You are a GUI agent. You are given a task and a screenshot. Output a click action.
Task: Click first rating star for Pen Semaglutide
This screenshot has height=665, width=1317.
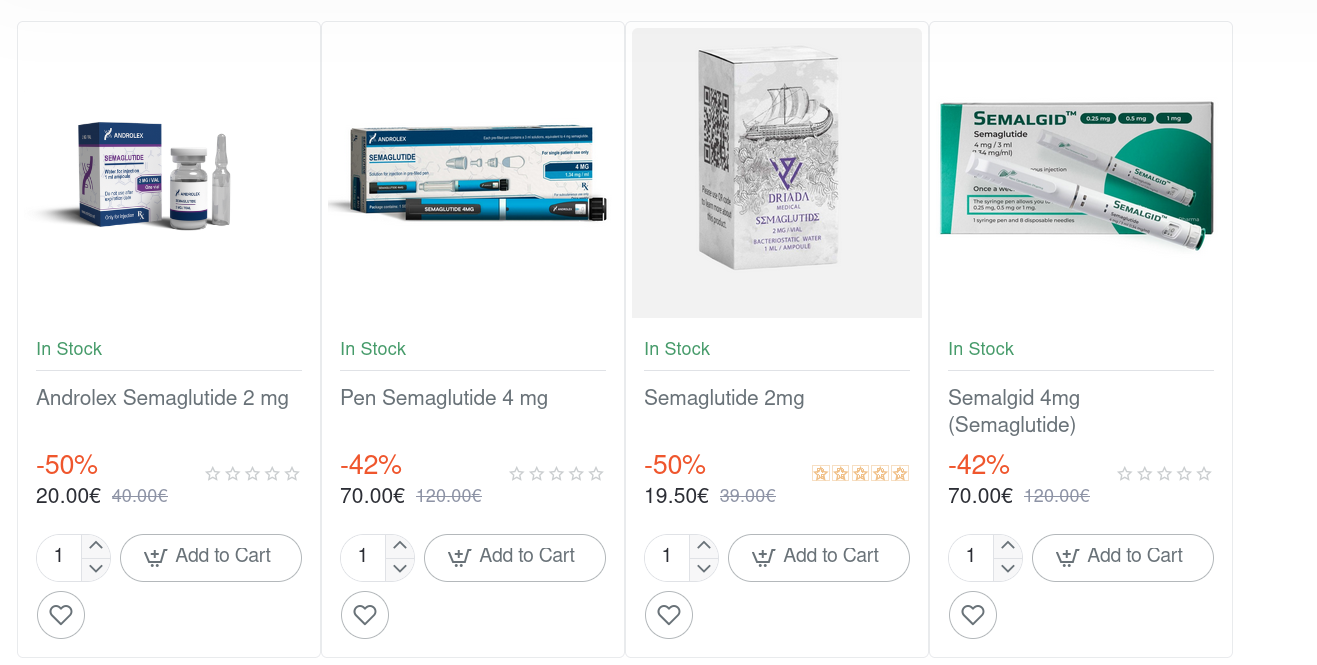(x=517, y=474)
